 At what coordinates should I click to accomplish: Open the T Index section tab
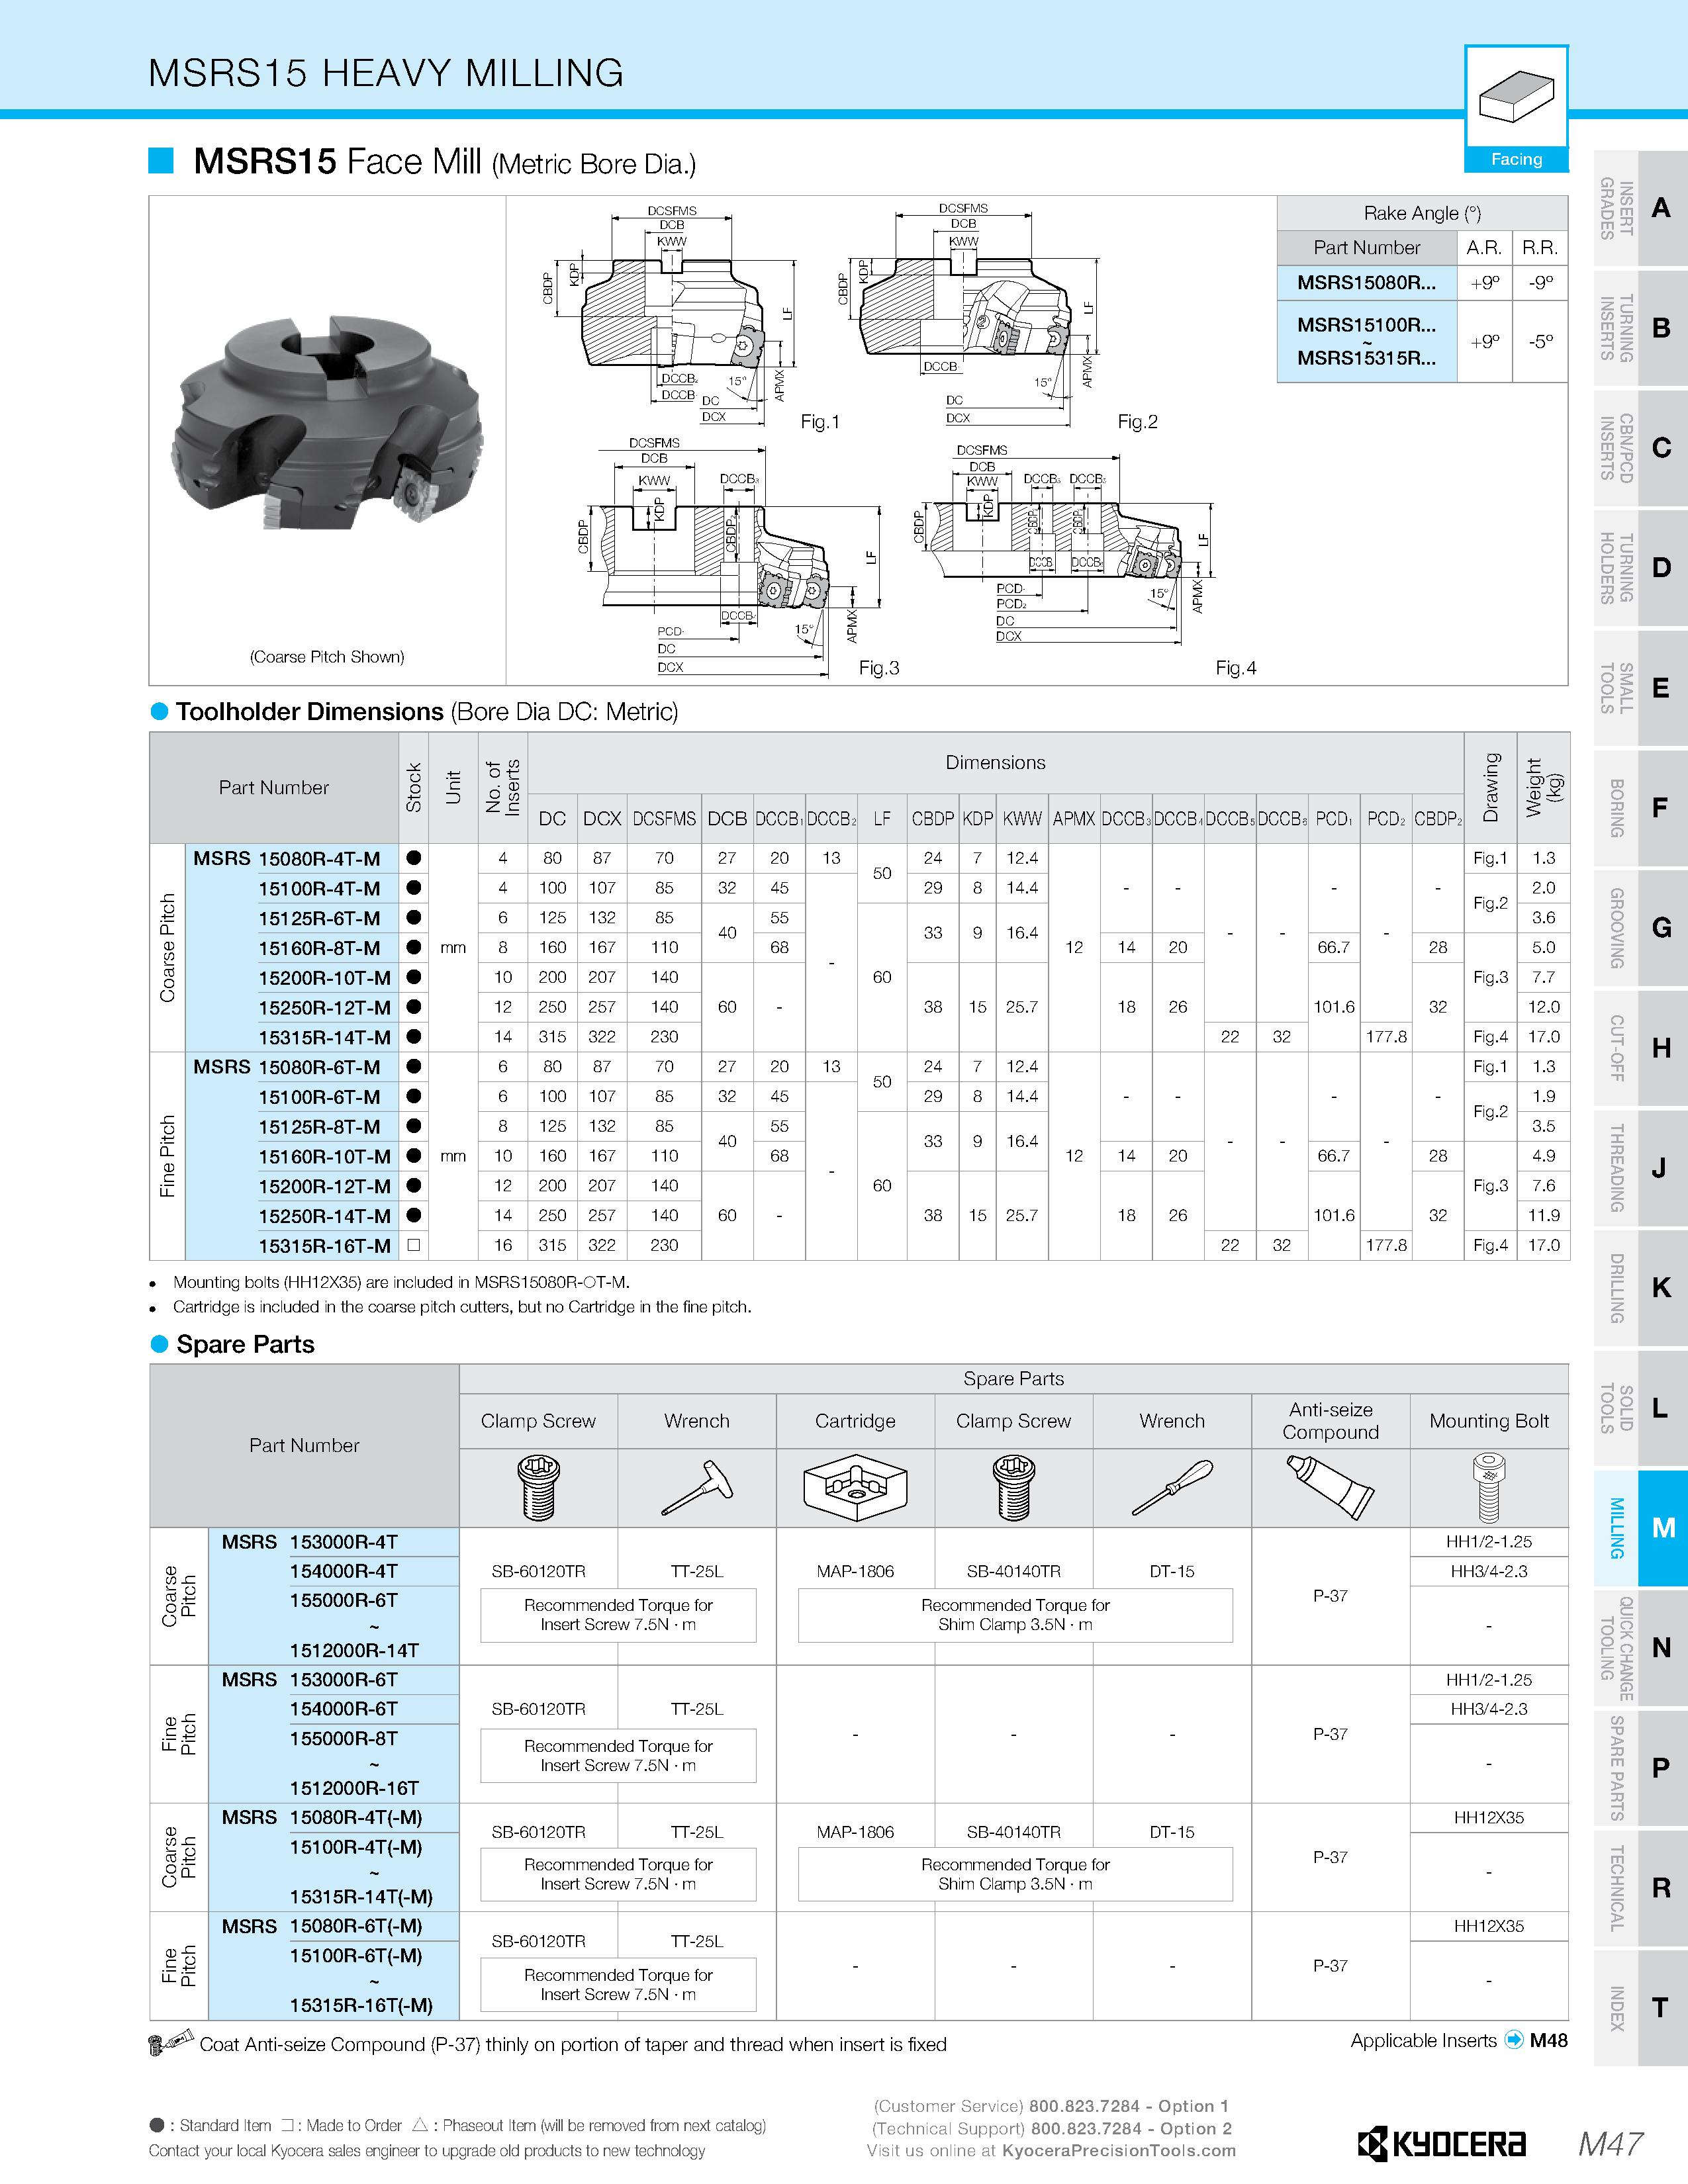coord(1640,2008)
